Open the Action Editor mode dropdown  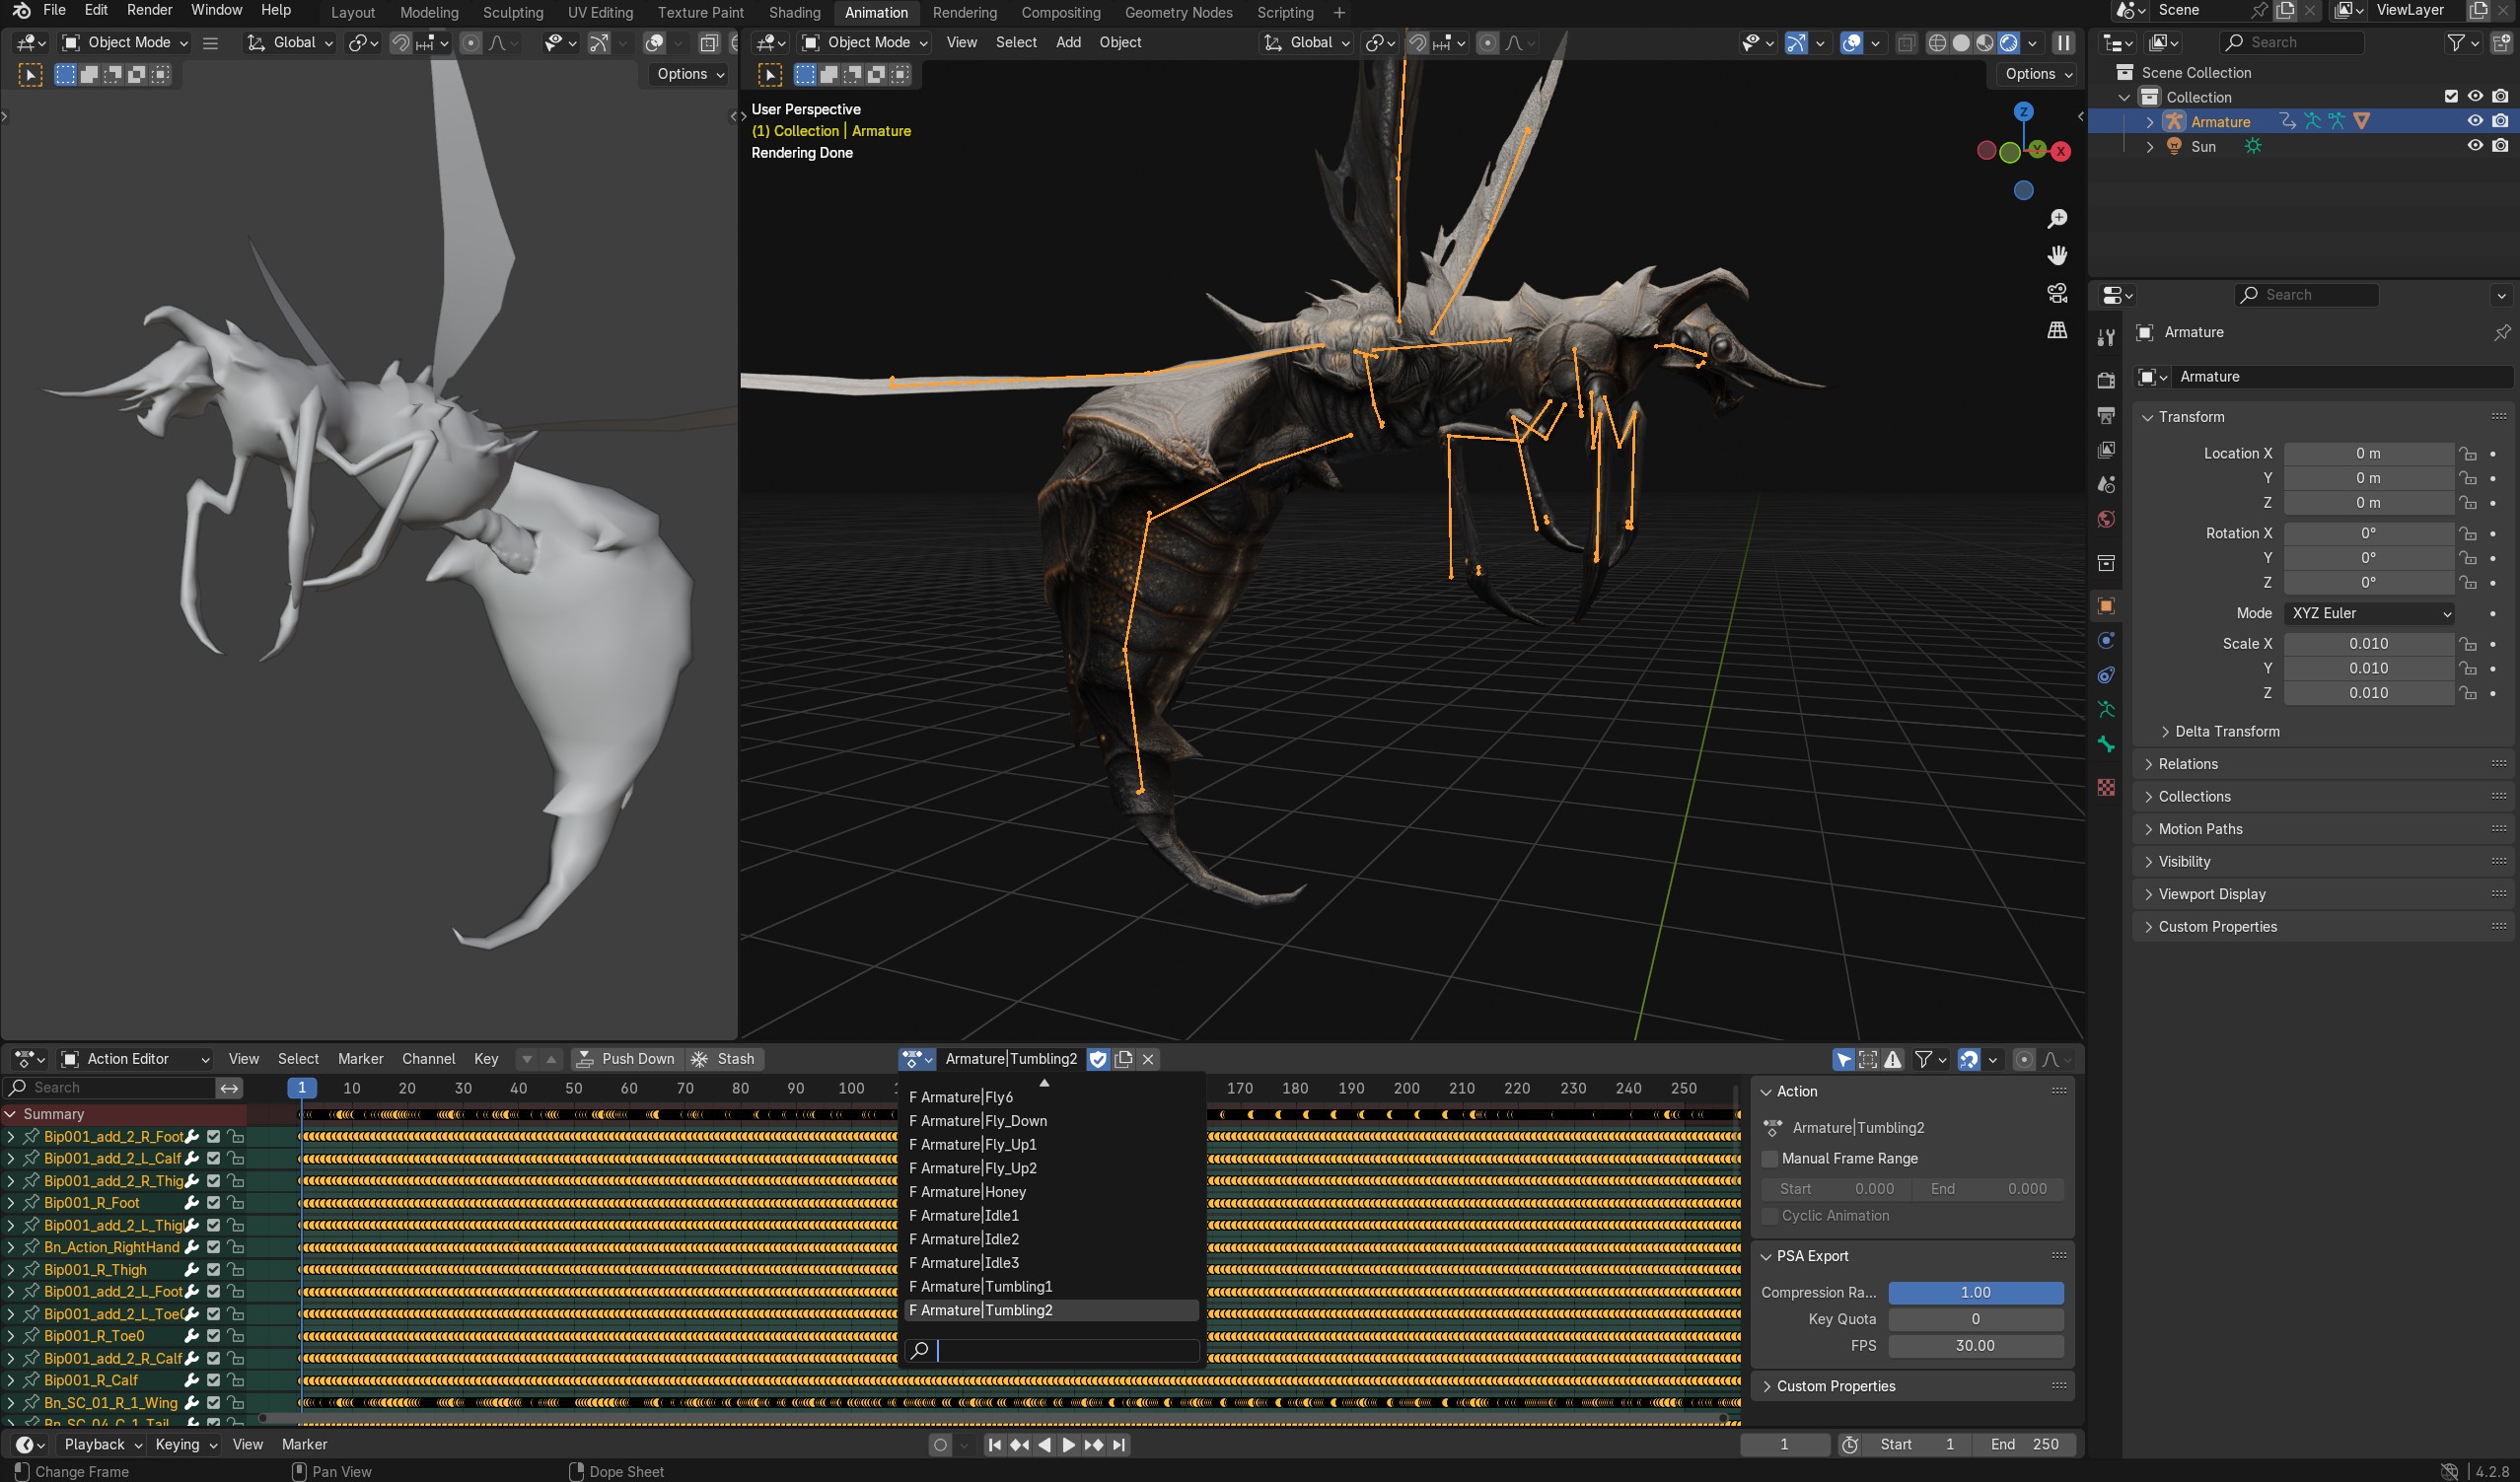(135, 1059)
